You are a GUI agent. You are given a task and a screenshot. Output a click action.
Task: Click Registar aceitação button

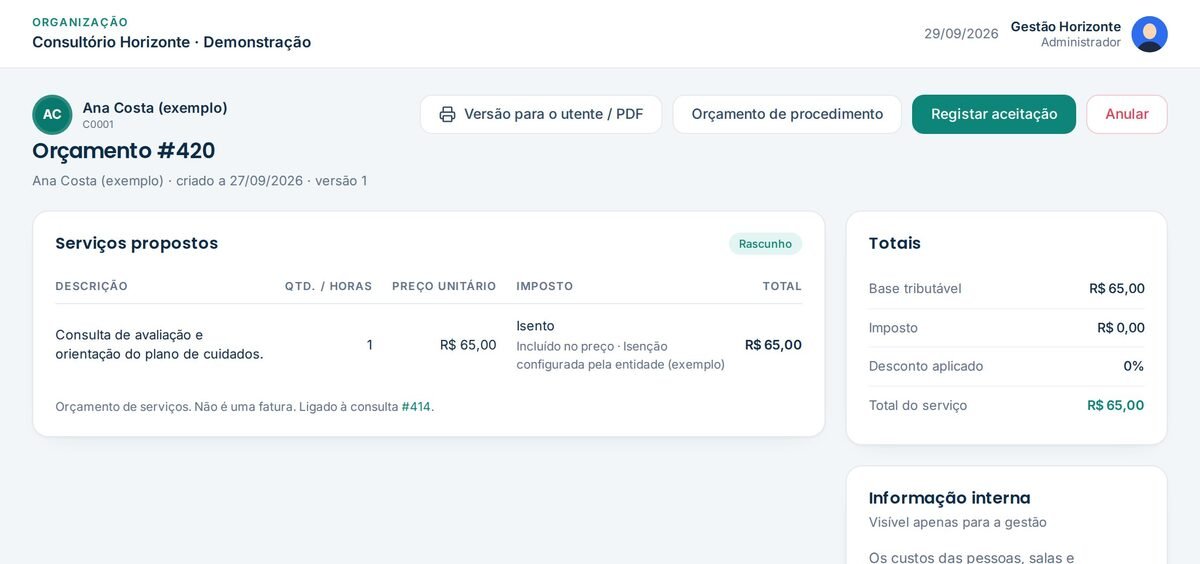(x=994, y=114)
